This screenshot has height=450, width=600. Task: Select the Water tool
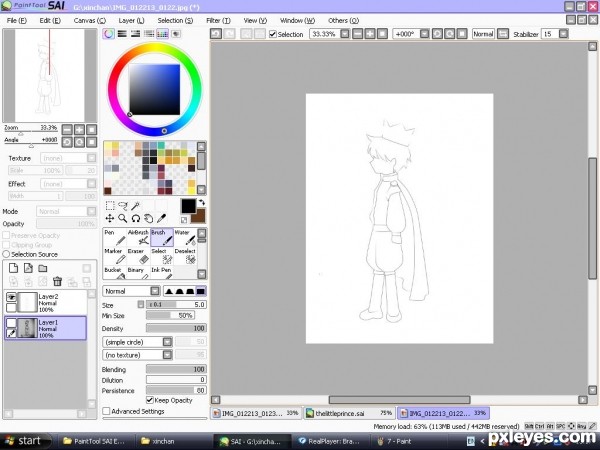pos(185,238)
